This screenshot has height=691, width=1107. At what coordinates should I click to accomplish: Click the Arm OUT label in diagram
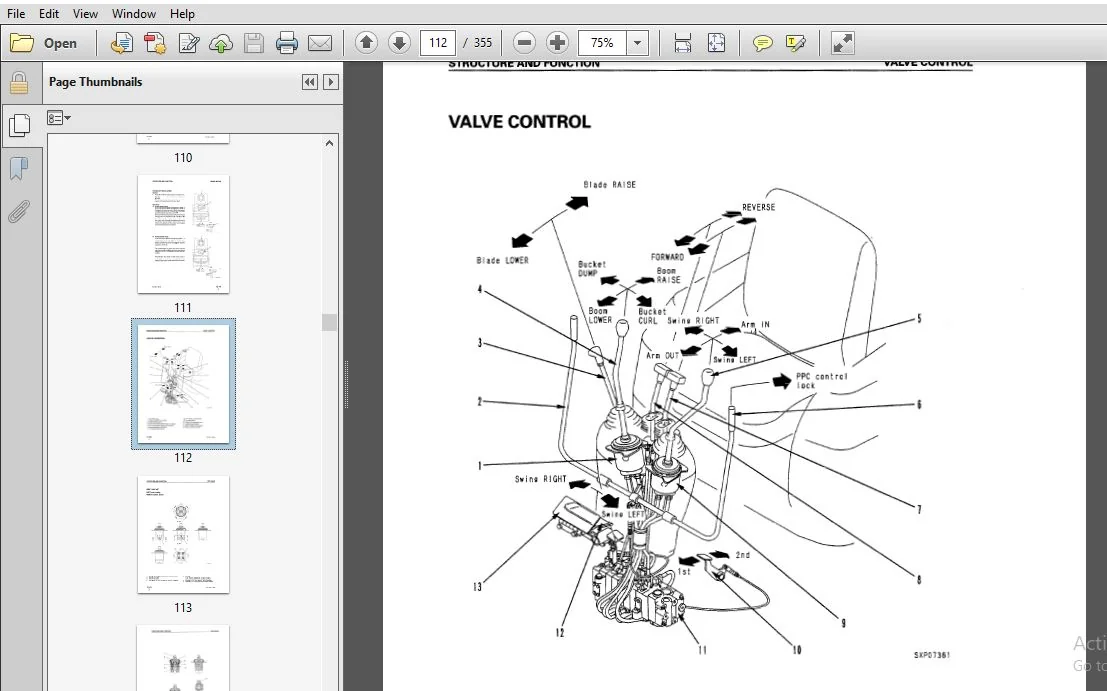pyautogui.click(x=662, y=355)
